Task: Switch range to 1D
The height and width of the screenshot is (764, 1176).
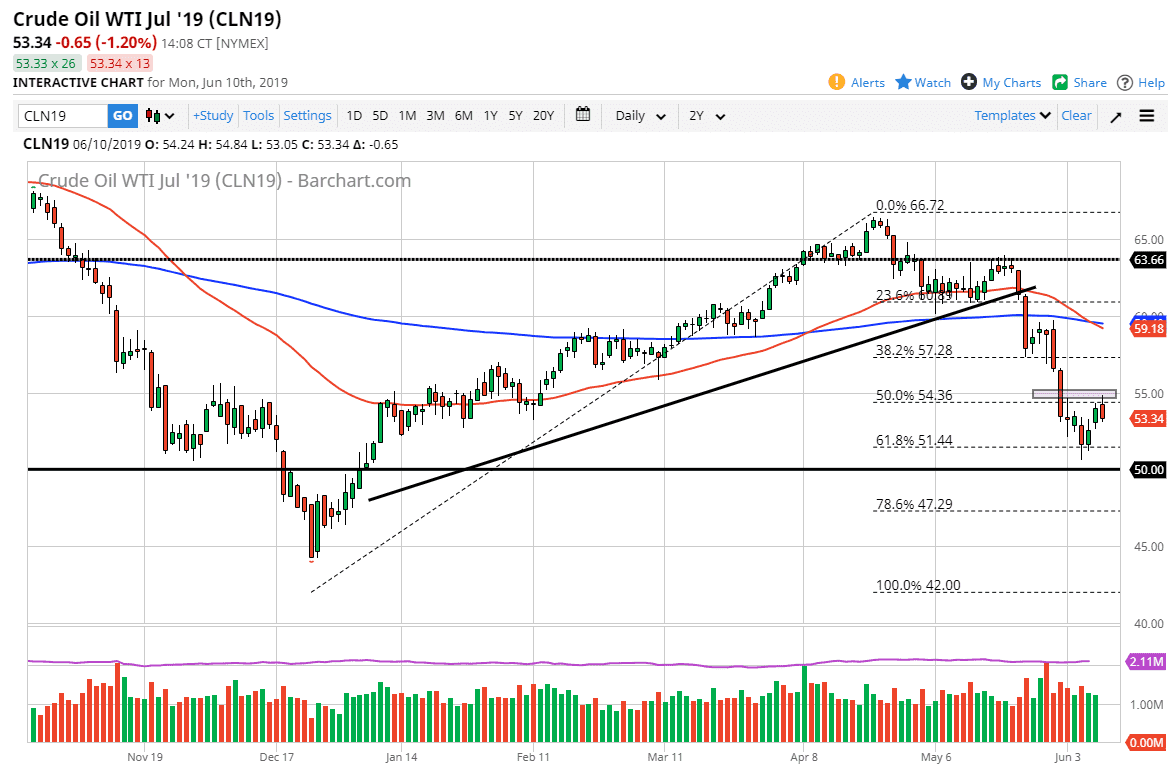Action: pos(354,116)
